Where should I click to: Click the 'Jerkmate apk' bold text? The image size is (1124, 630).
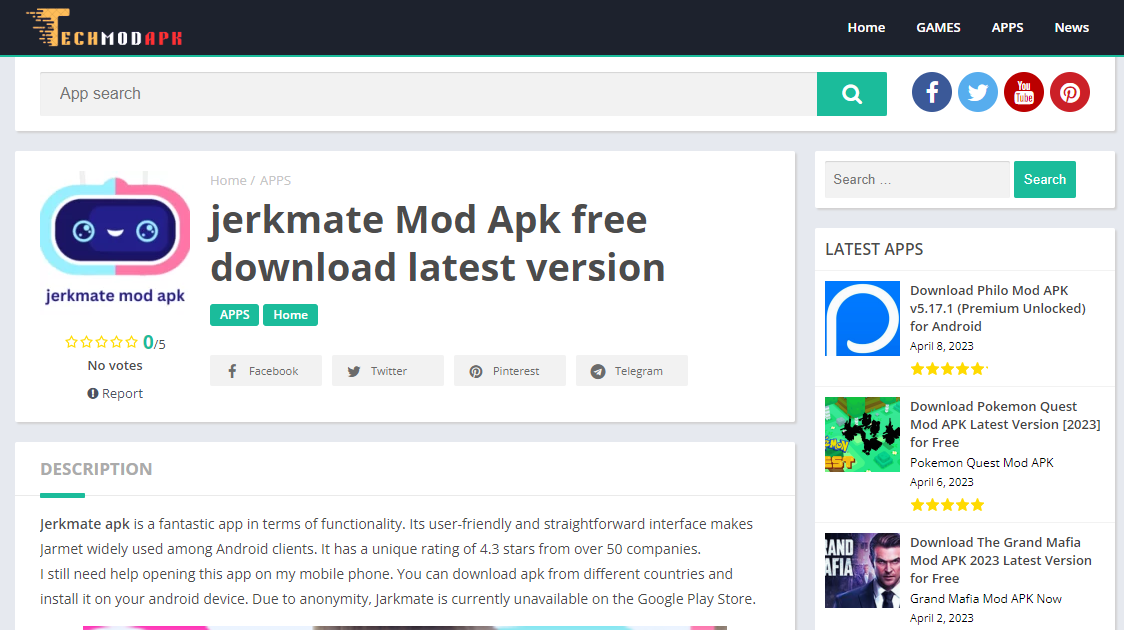(85, 524)
